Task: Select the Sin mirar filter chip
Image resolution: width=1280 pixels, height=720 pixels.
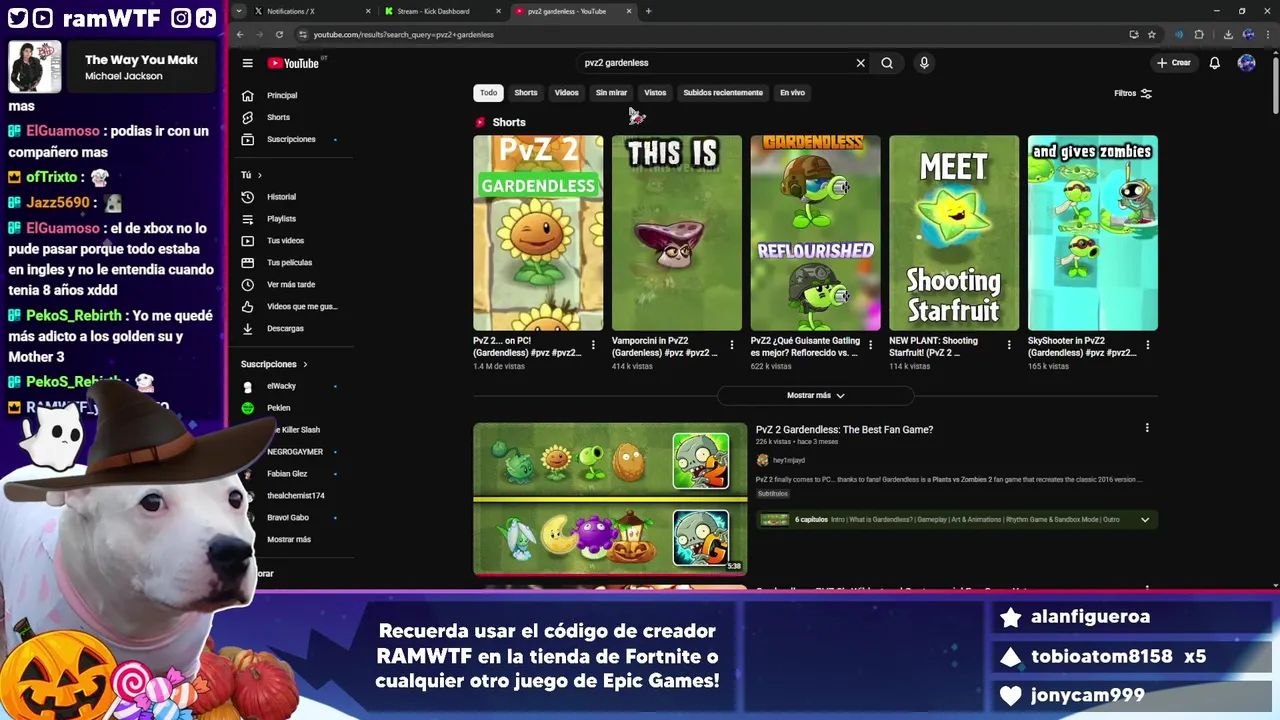Action: tap(611, 93)
